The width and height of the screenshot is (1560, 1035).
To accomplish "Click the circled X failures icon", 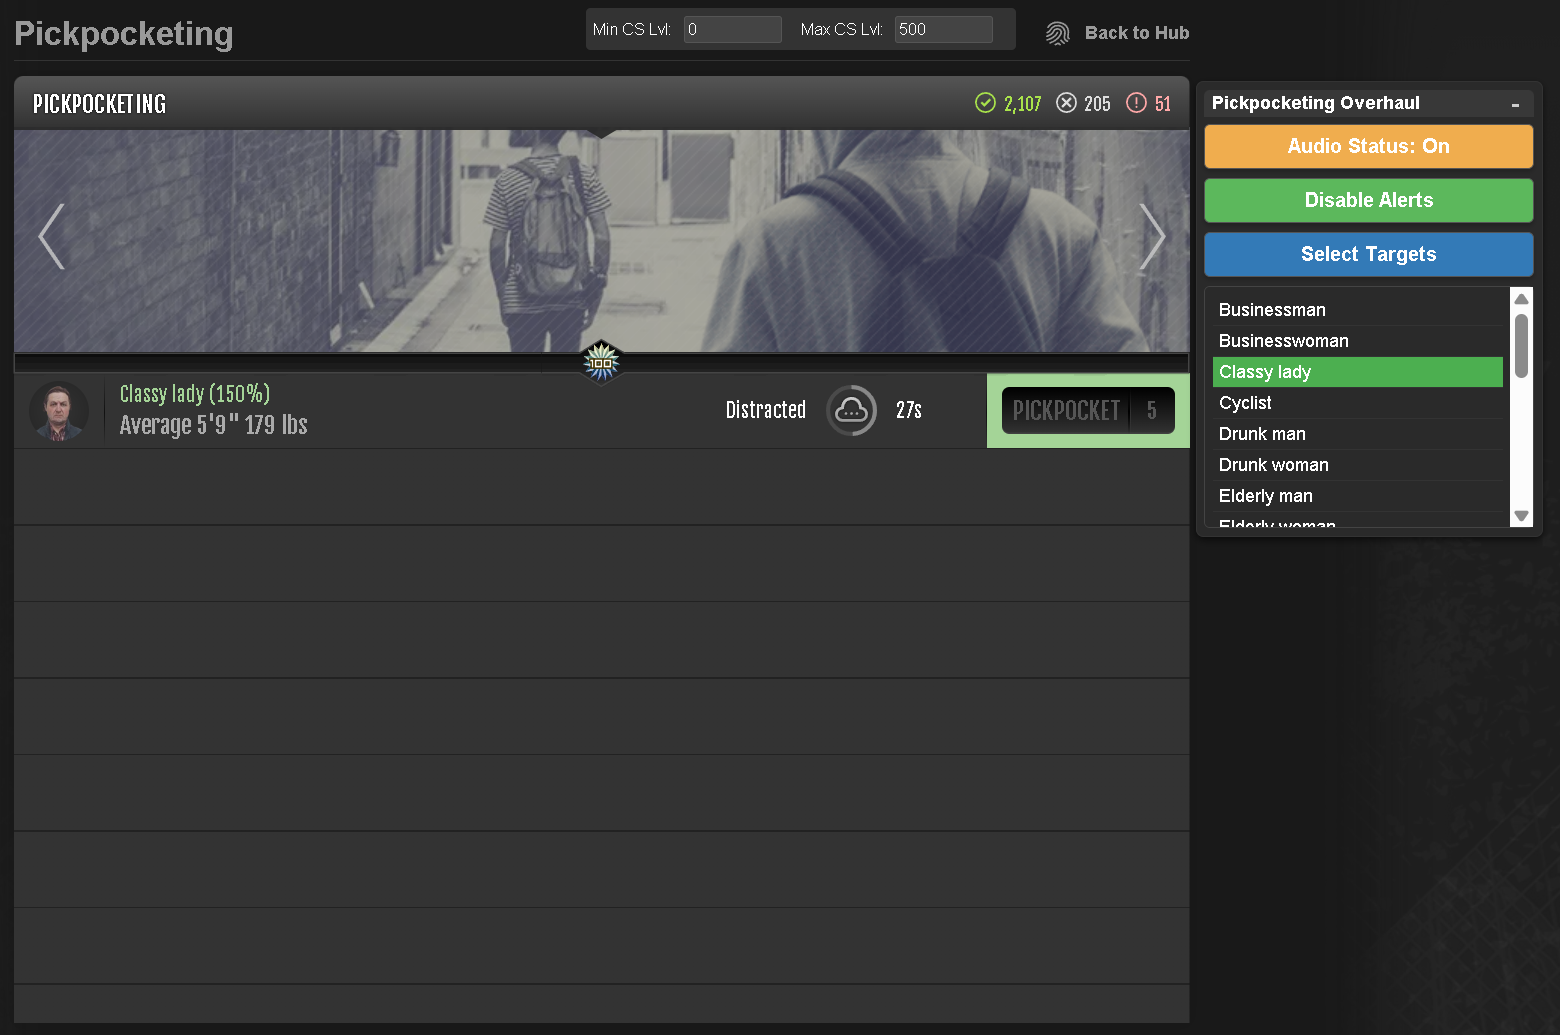I will coord(1067,103).
